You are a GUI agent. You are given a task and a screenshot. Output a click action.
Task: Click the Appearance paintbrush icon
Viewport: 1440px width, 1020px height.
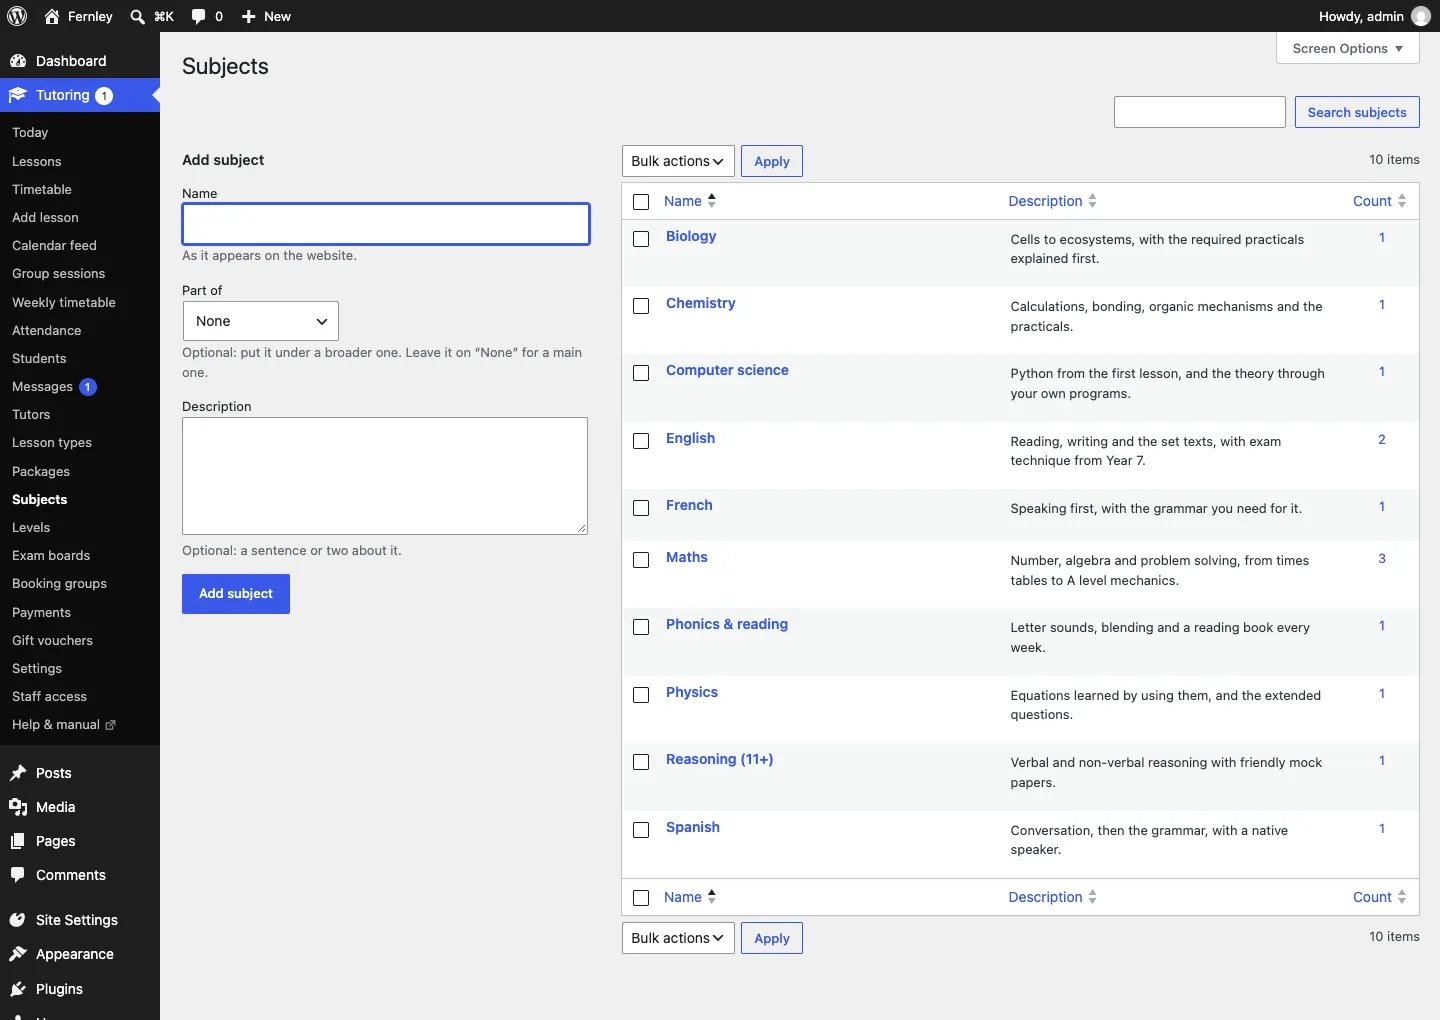click(x=18, y=954)
